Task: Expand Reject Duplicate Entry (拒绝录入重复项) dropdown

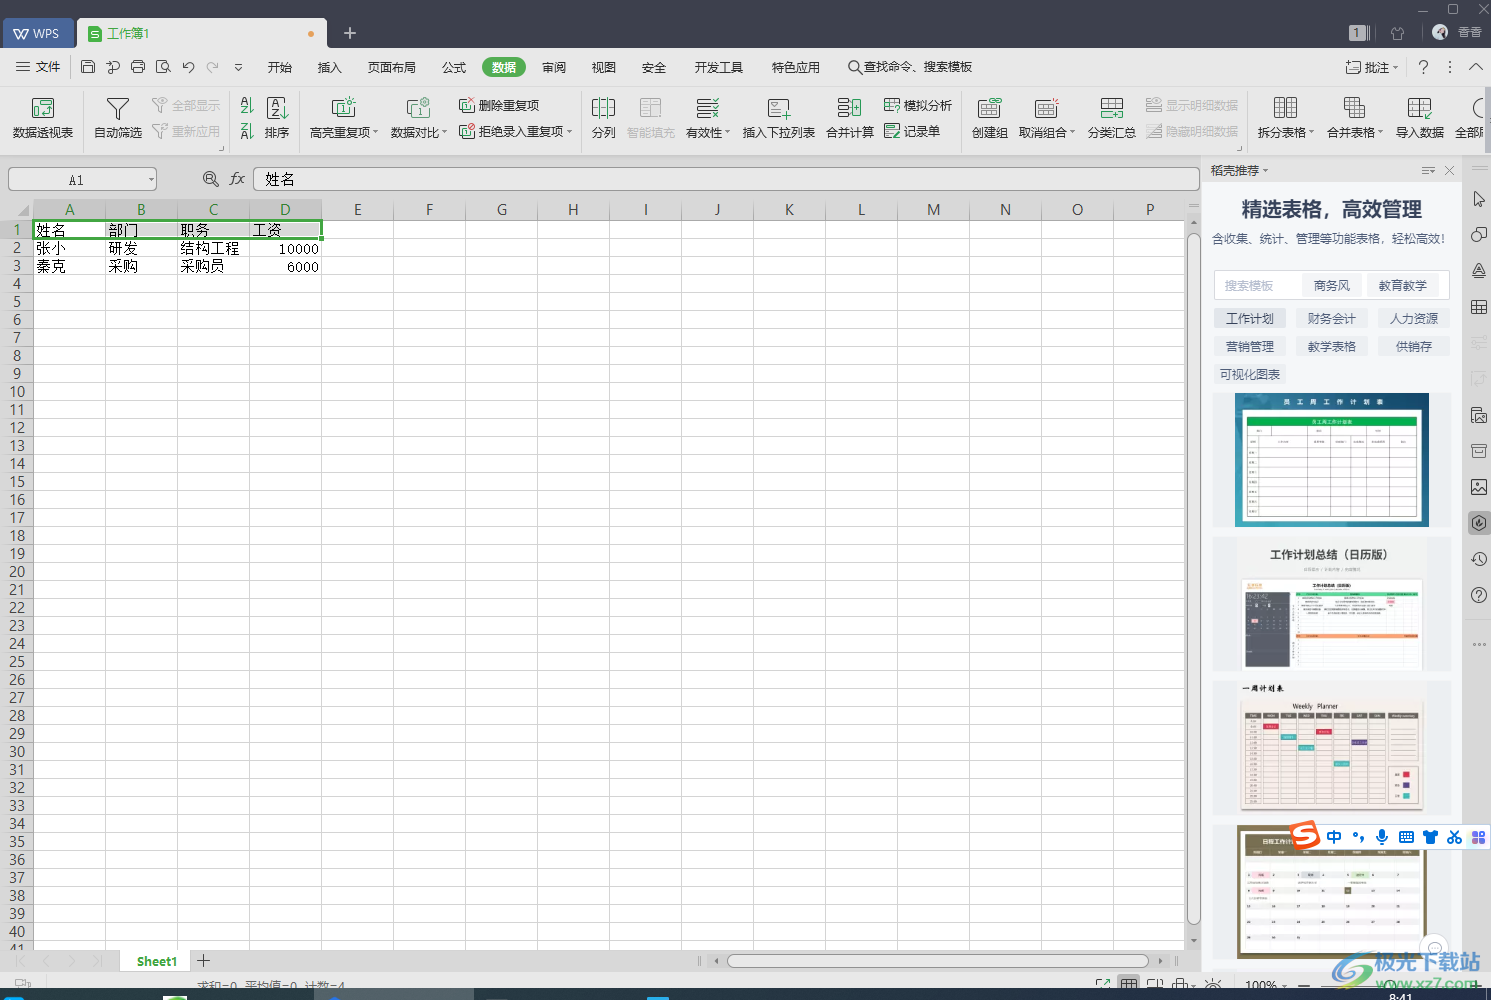Action: coord(569,131)
